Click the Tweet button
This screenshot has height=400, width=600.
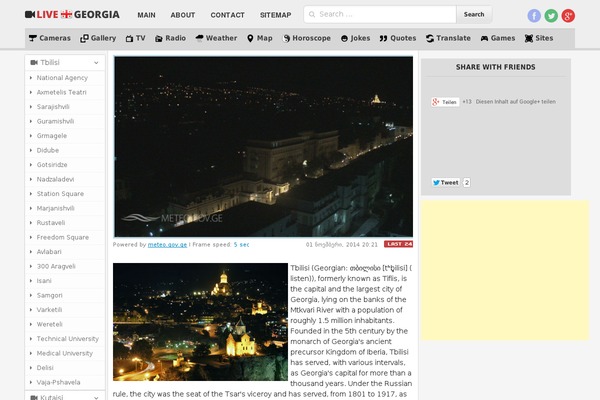445,183
